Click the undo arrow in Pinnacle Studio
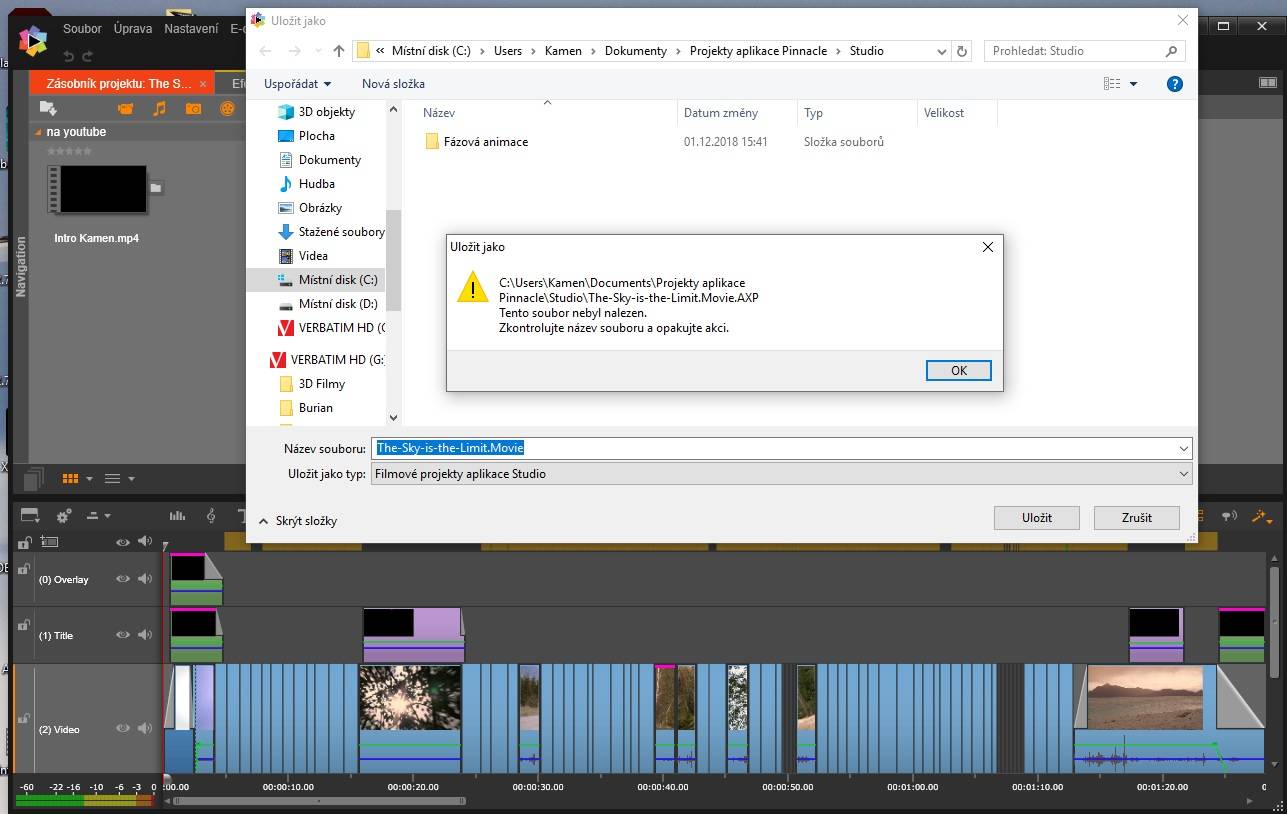The width and height of the screenshot is (1287, 814). click(68, 57)
